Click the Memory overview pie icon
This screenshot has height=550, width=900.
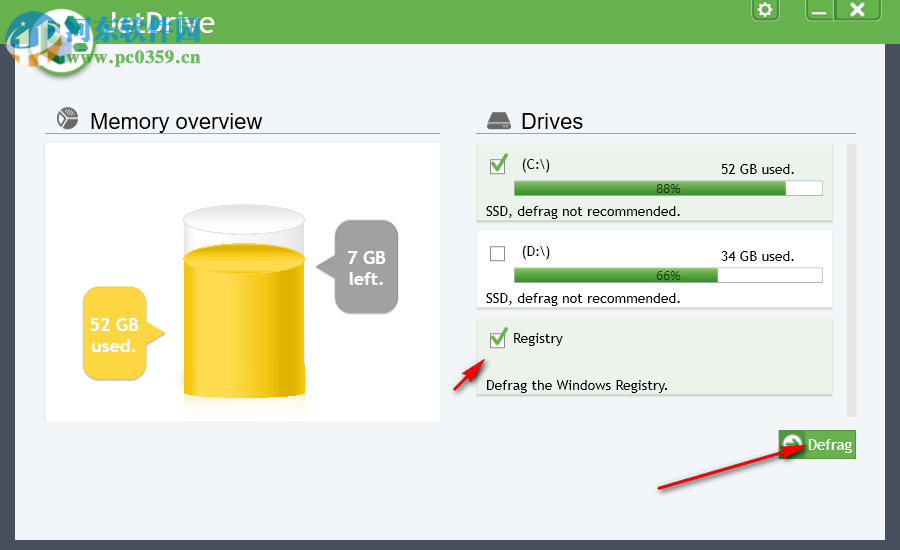click(x=67, y=118)
